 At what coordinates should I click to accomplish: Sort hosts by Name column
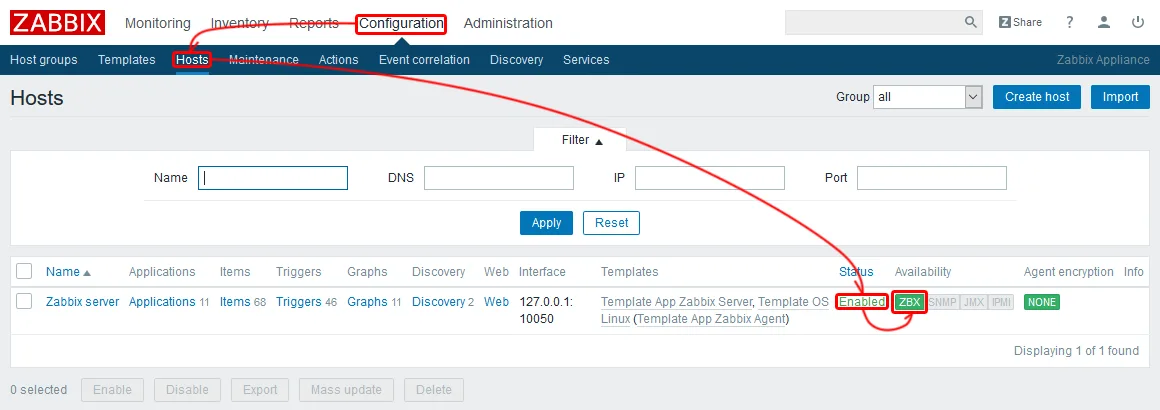tap(67, 272)
